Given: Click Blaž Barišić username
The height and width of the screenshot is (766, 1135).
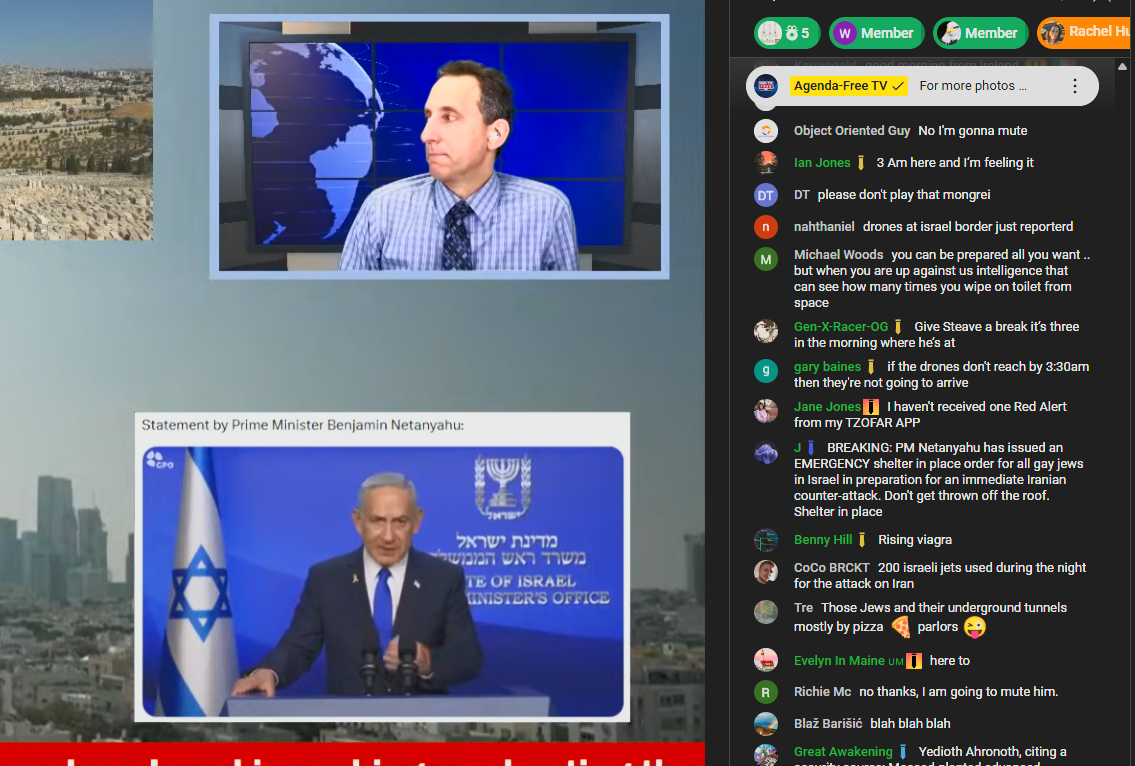Looking at the screenshot, I should pyautogui.click(x=827, y=723).
